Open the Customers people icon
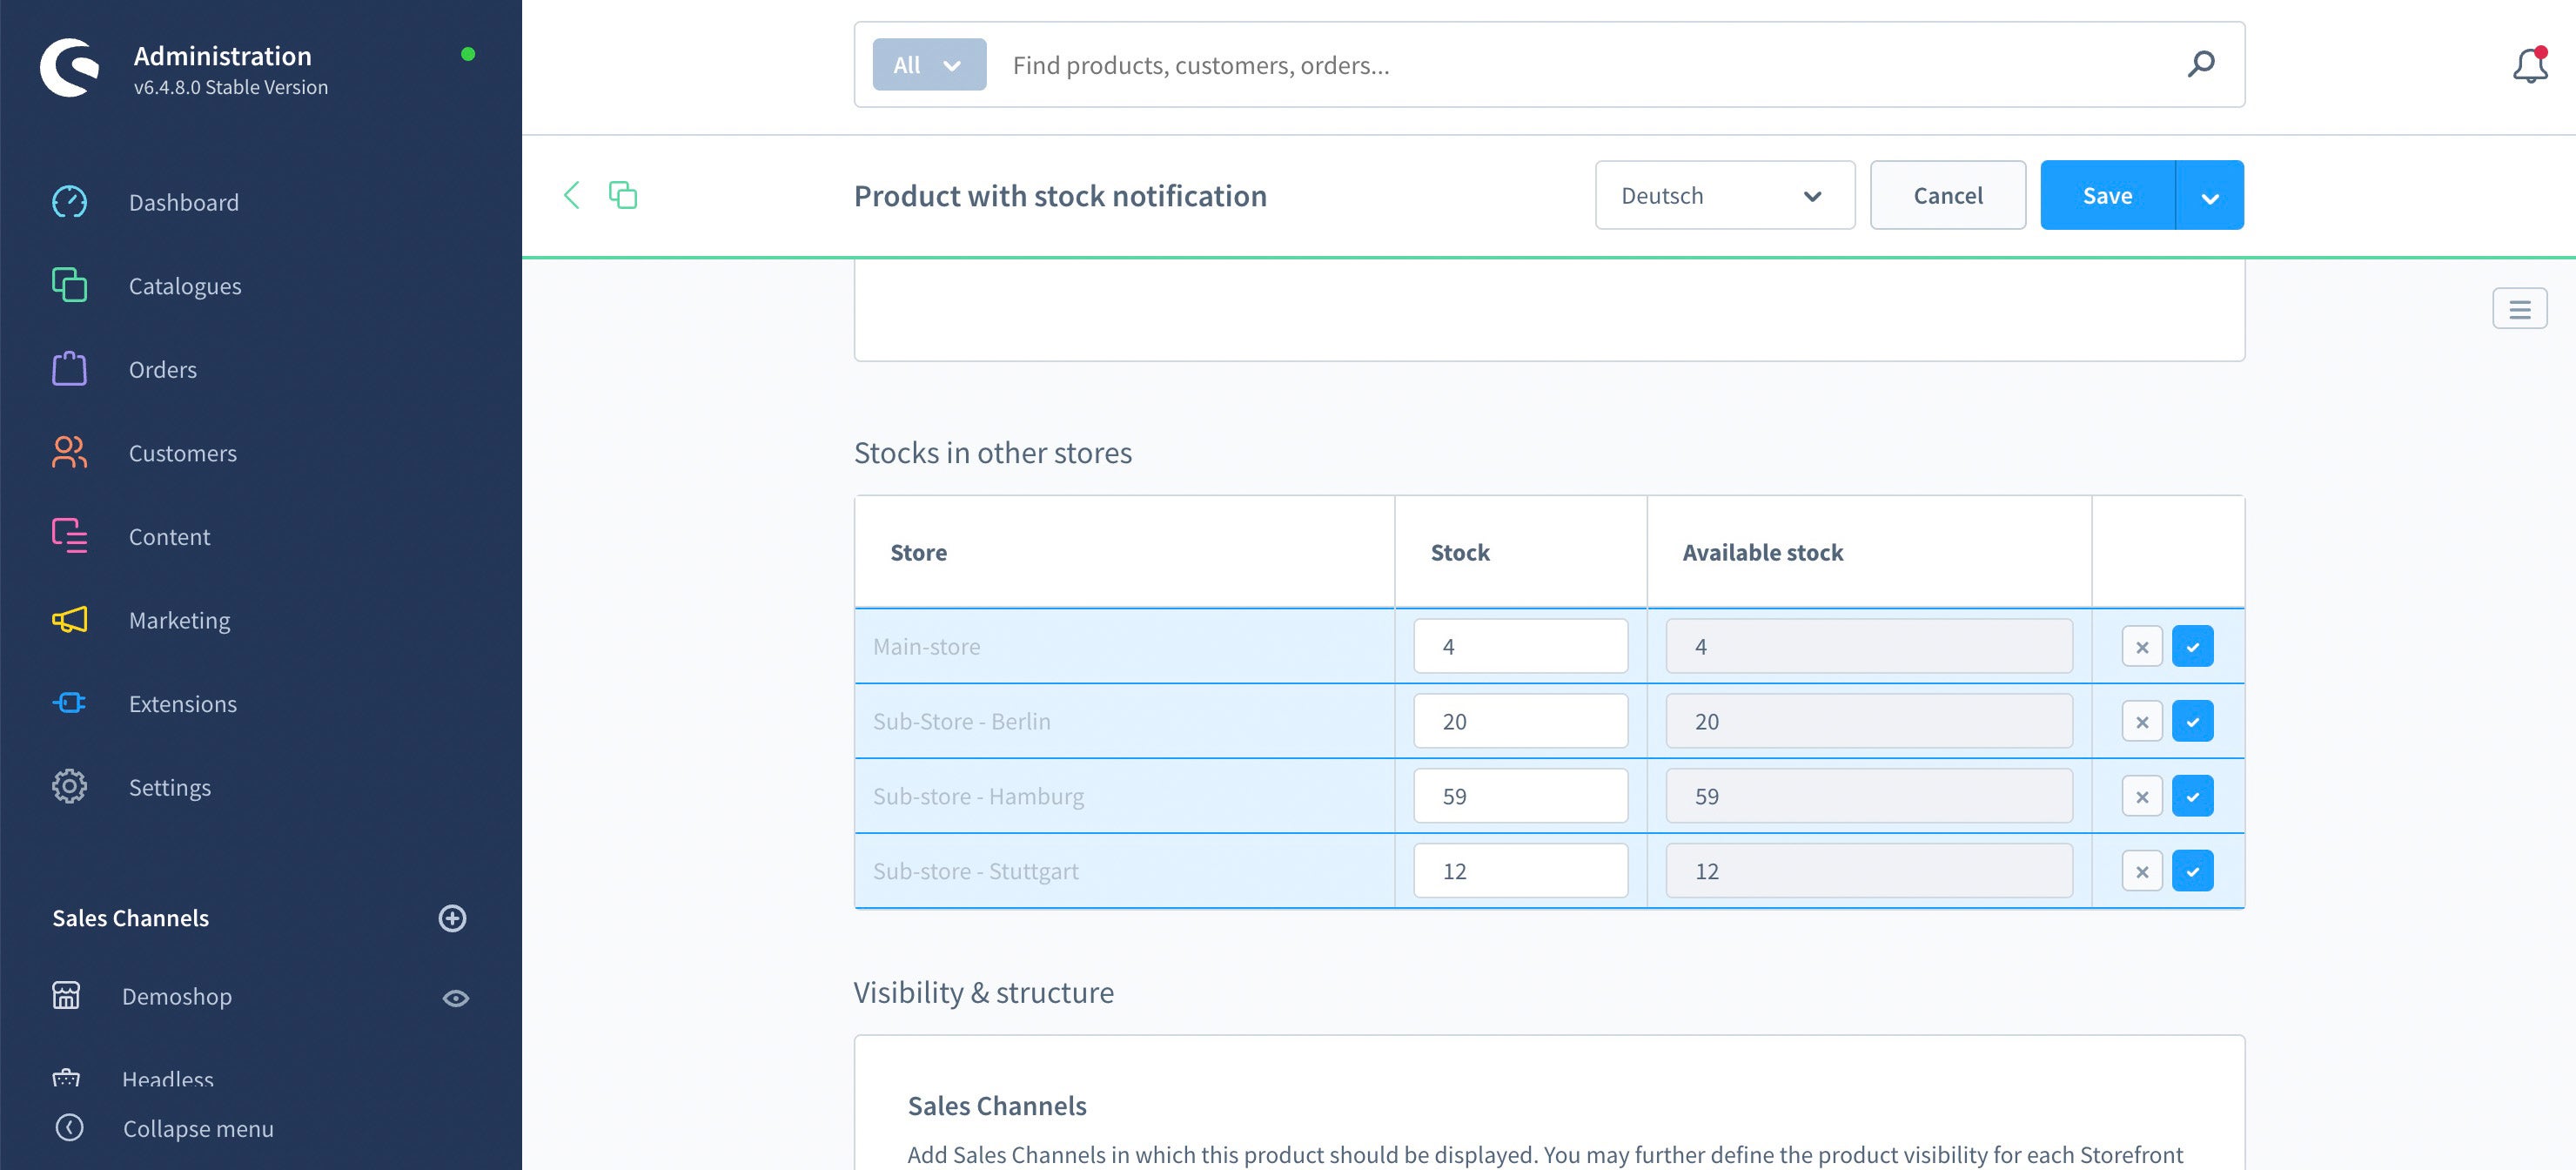The image size is (2576, 1170). coord(69,452)
